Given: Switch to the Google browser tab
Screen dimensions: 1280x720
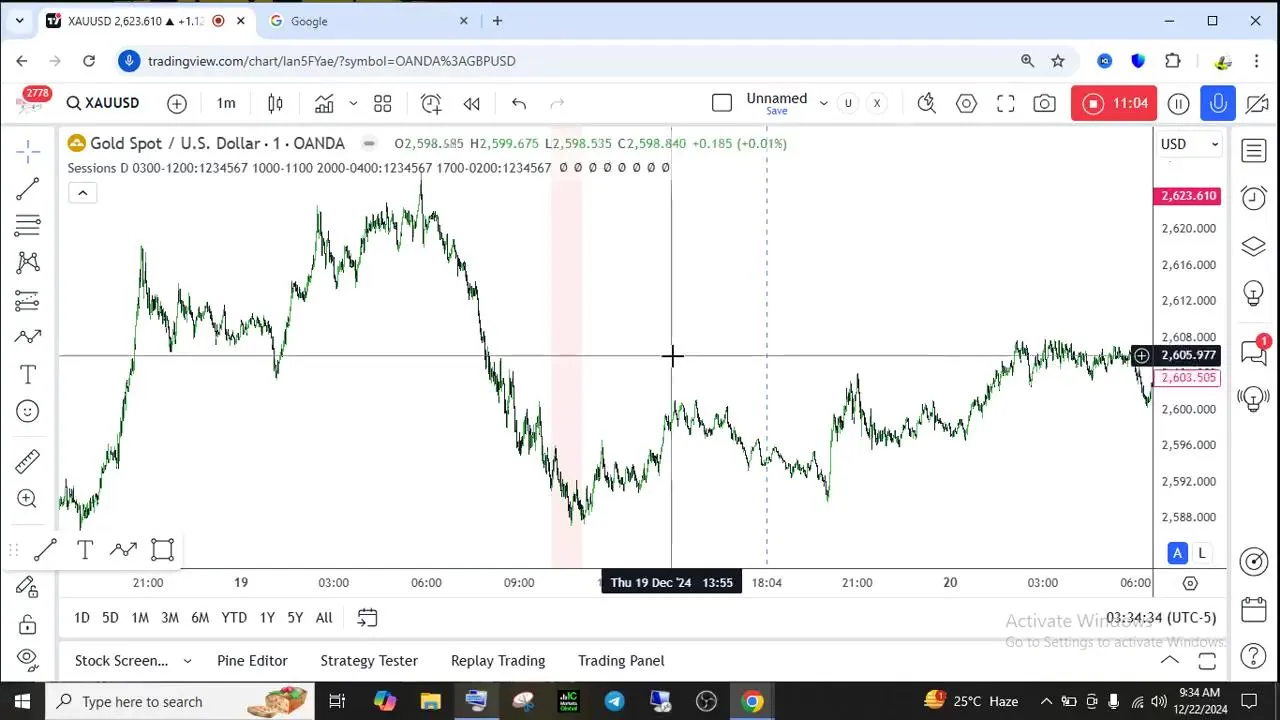Looking at the screenshot, I should (x=368, y=21).
